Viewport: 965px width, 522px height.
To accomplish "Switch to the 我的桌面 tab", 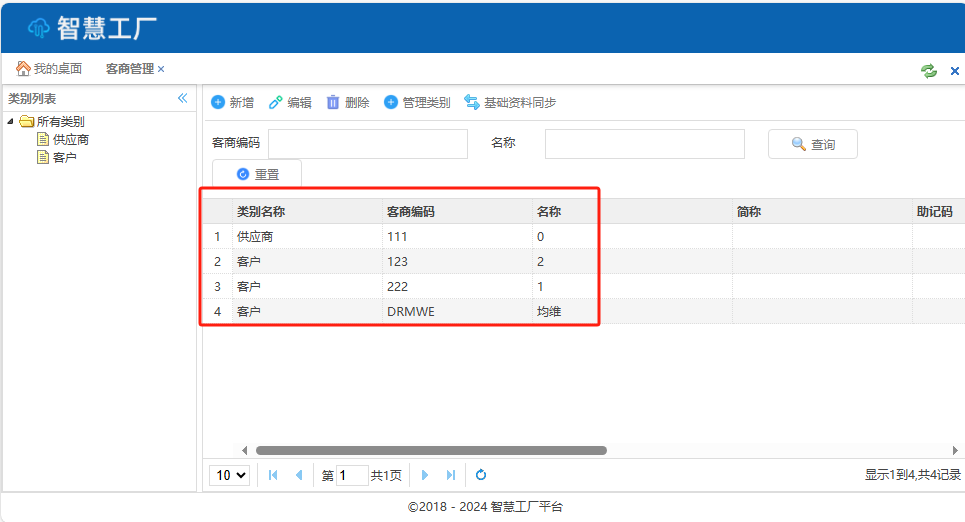I will coord(49,69).
